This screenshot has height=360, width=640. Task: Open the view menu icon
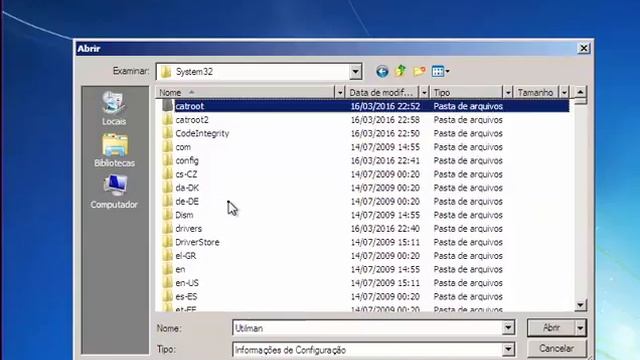440,71
